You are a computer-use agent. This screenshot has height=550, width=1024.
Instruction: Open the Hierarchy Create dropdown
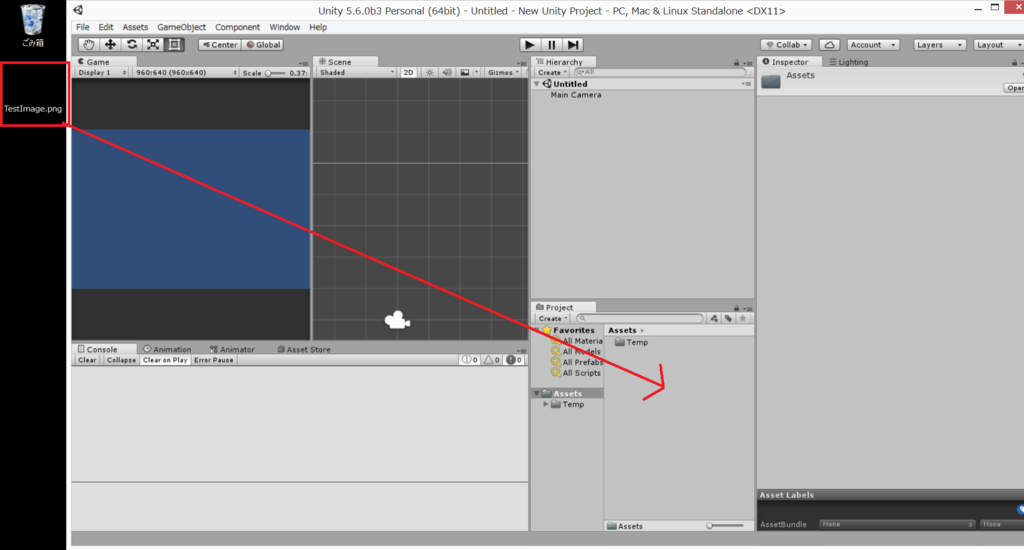(552, 73)
